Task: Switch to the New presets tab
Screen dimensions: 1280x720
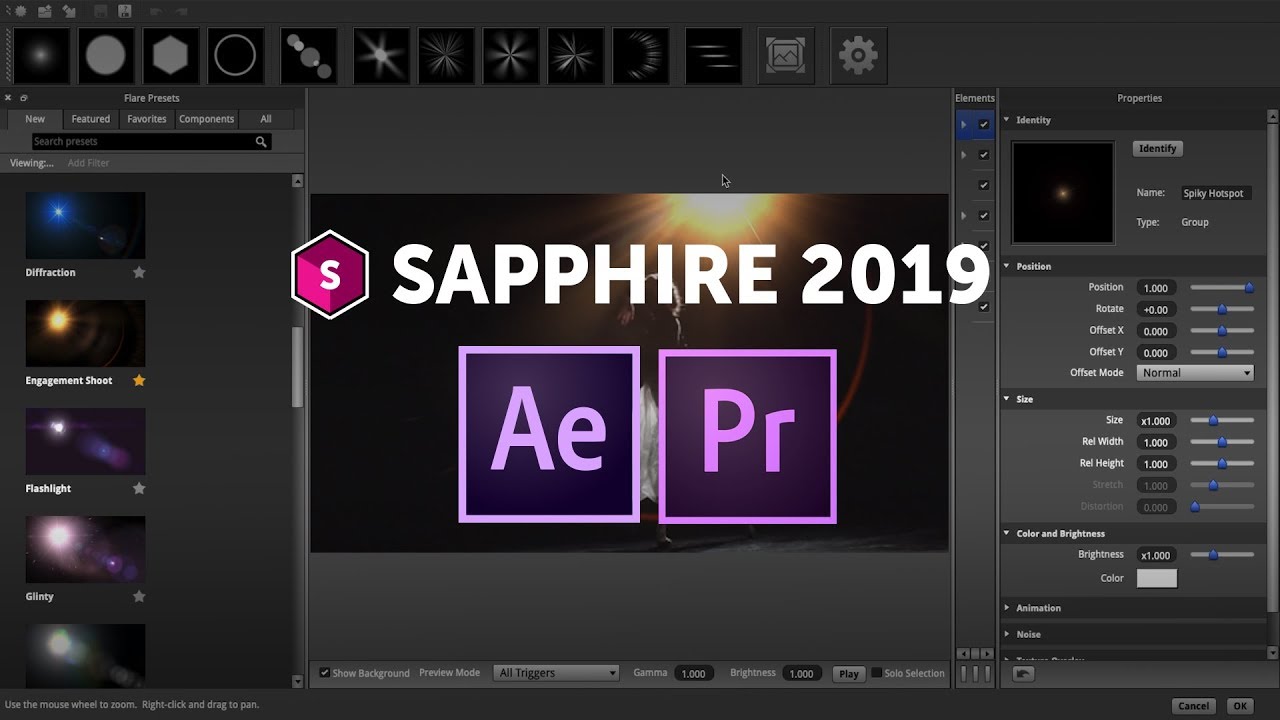Action: point(35,119)
